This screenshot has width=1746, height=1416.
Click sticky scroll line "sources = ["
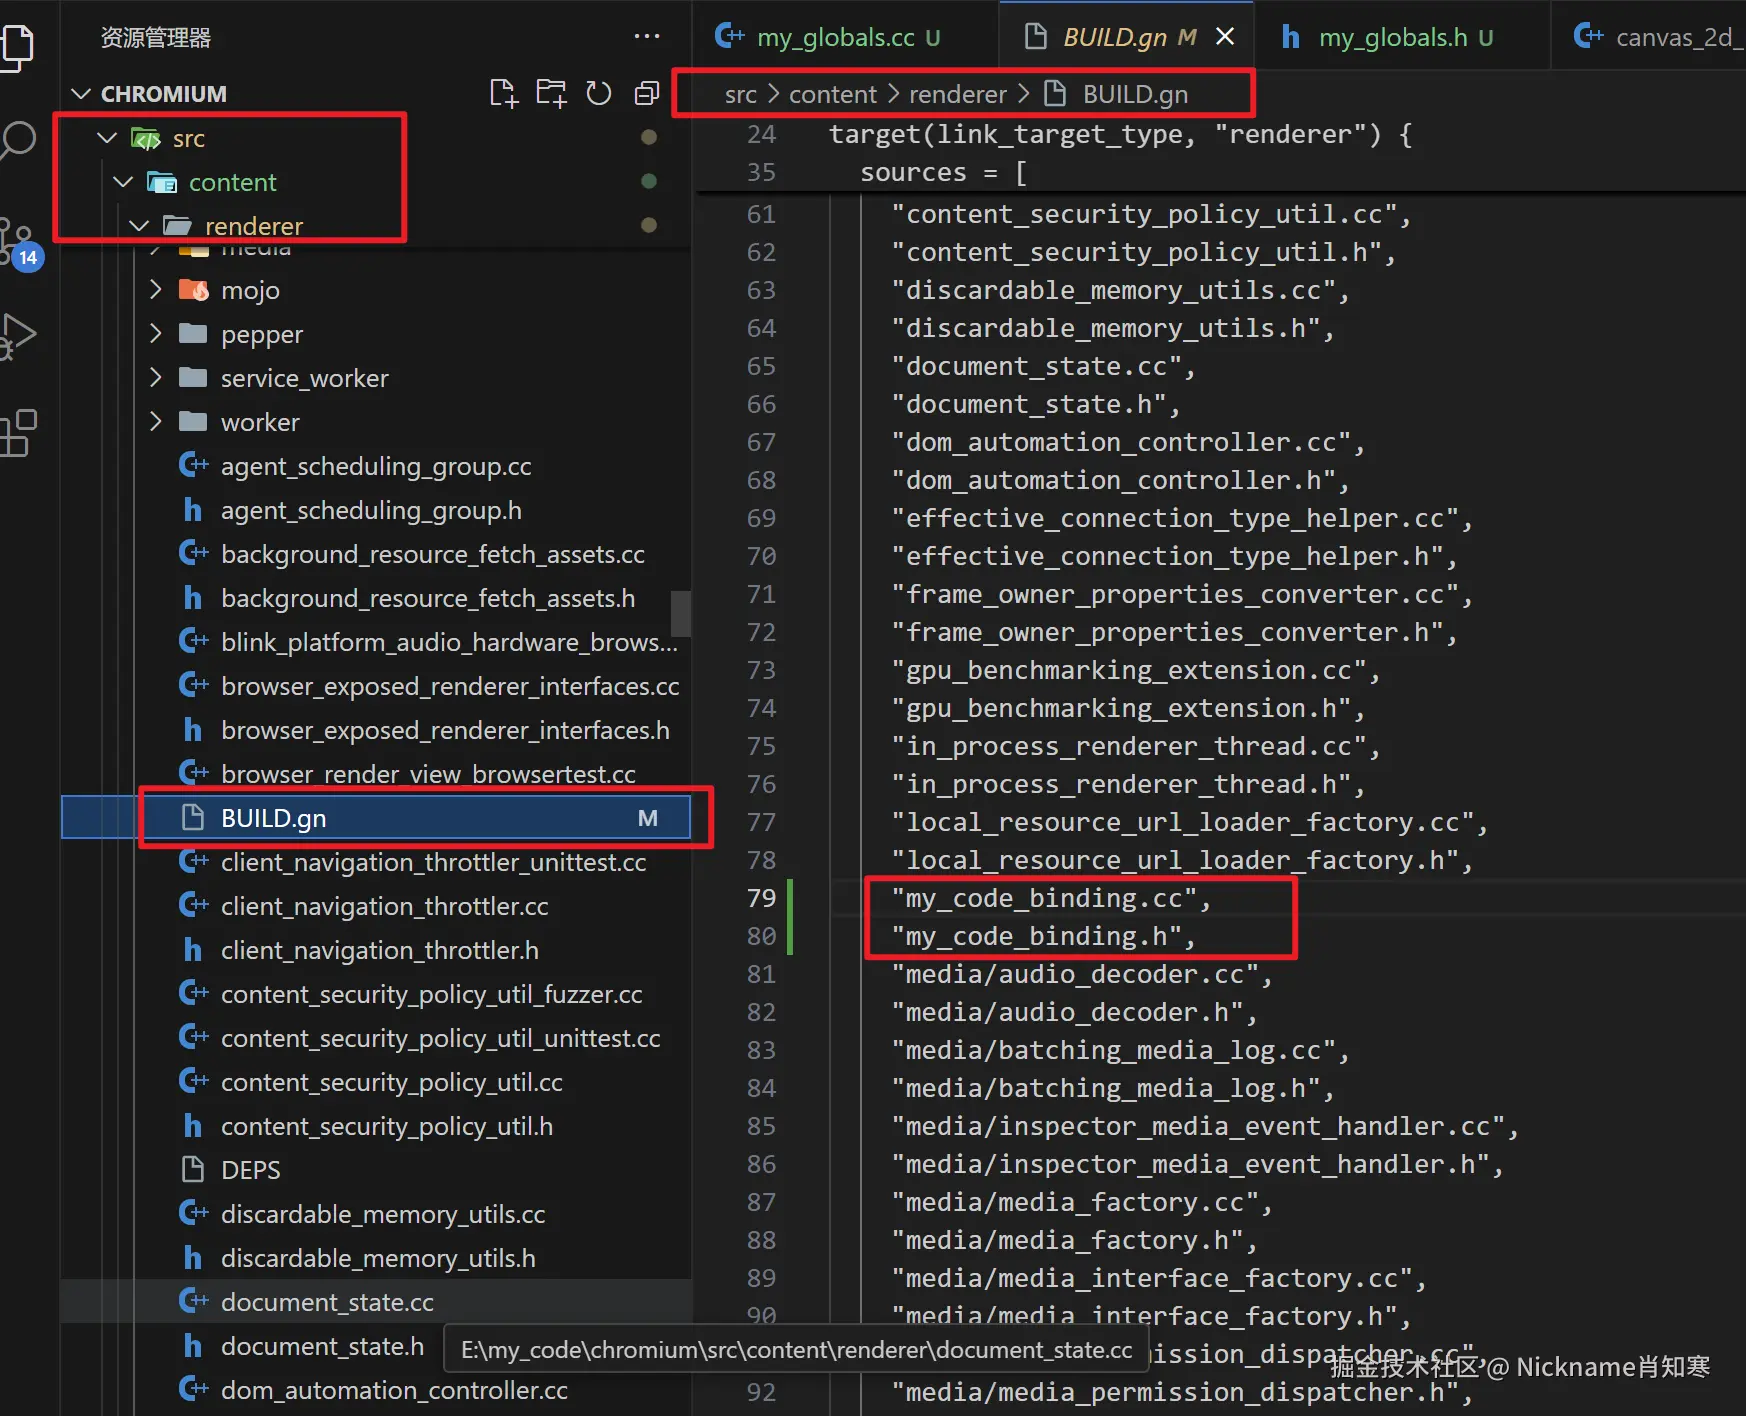point(943,172)
